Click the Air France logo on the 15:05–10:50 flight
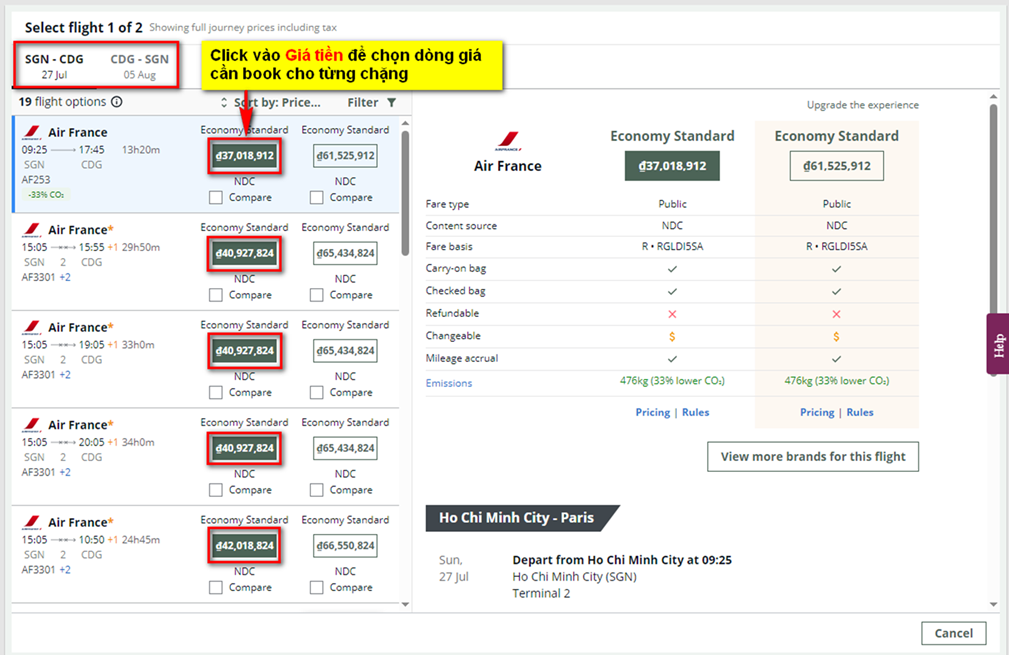 point(32,522)
